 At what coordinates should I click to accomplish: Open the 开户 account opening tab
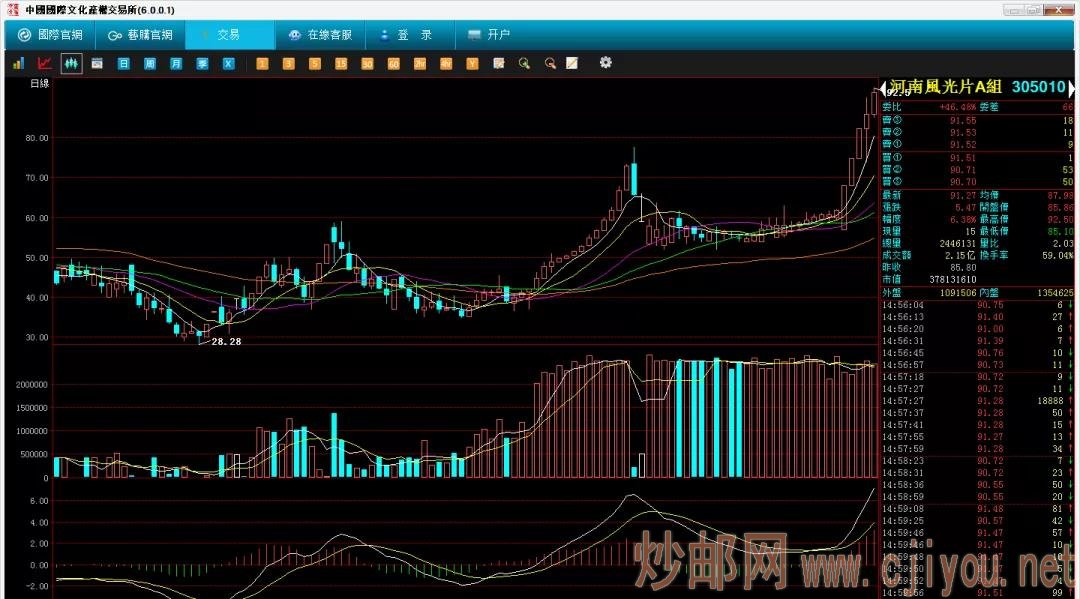490,34
